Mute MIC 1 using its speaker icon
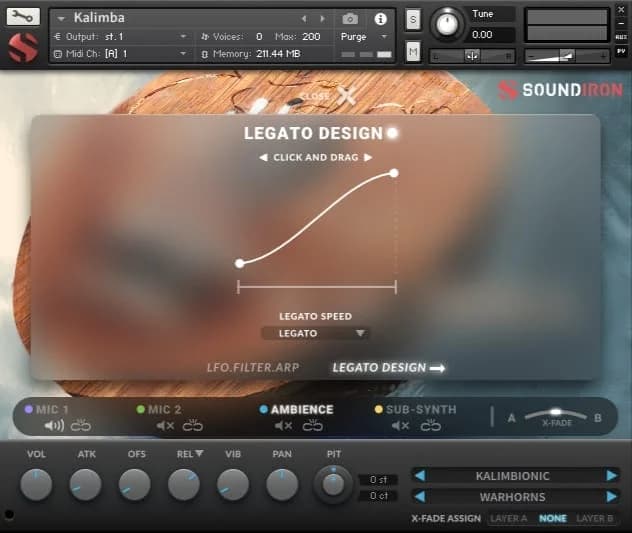Image resolution: width=632 pixels, height=533 pixels. click(x=54, y=426)
